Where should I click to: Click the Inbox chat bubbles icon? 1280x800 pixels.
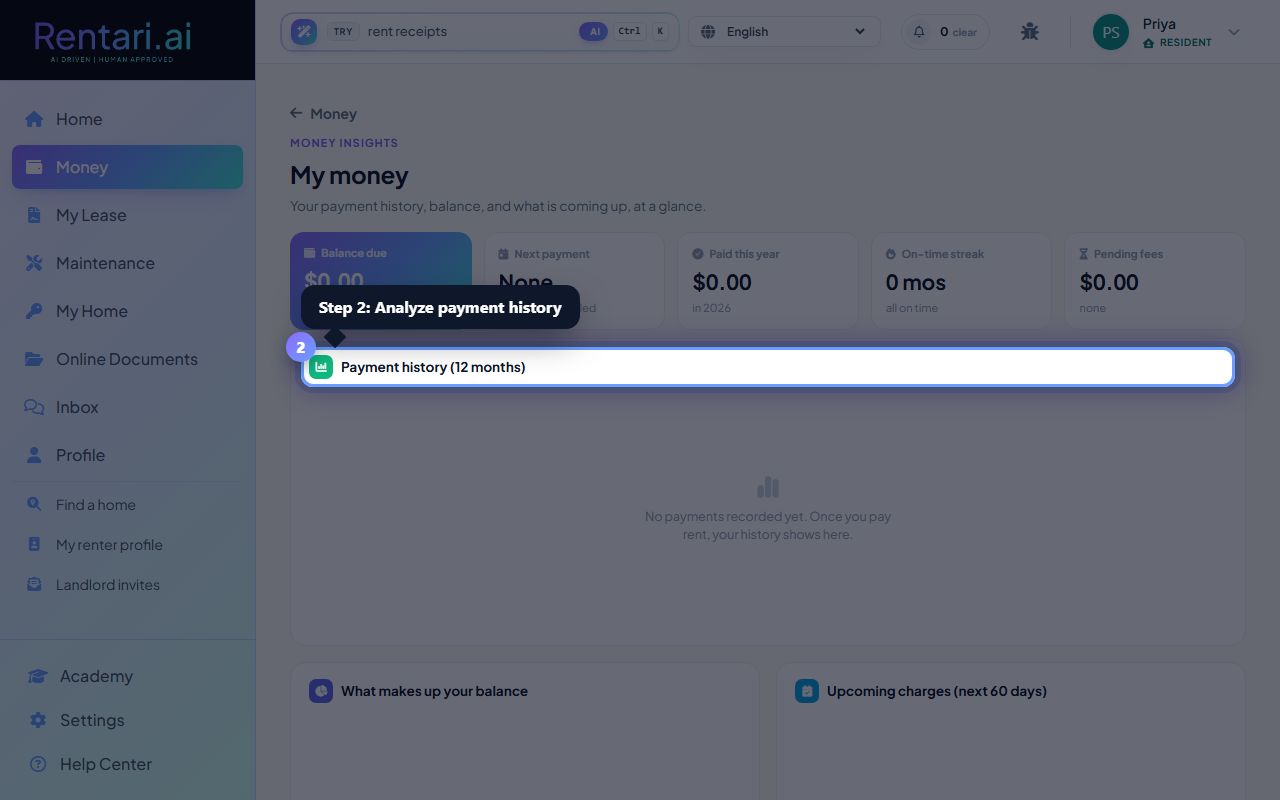[x=34, y=407]
